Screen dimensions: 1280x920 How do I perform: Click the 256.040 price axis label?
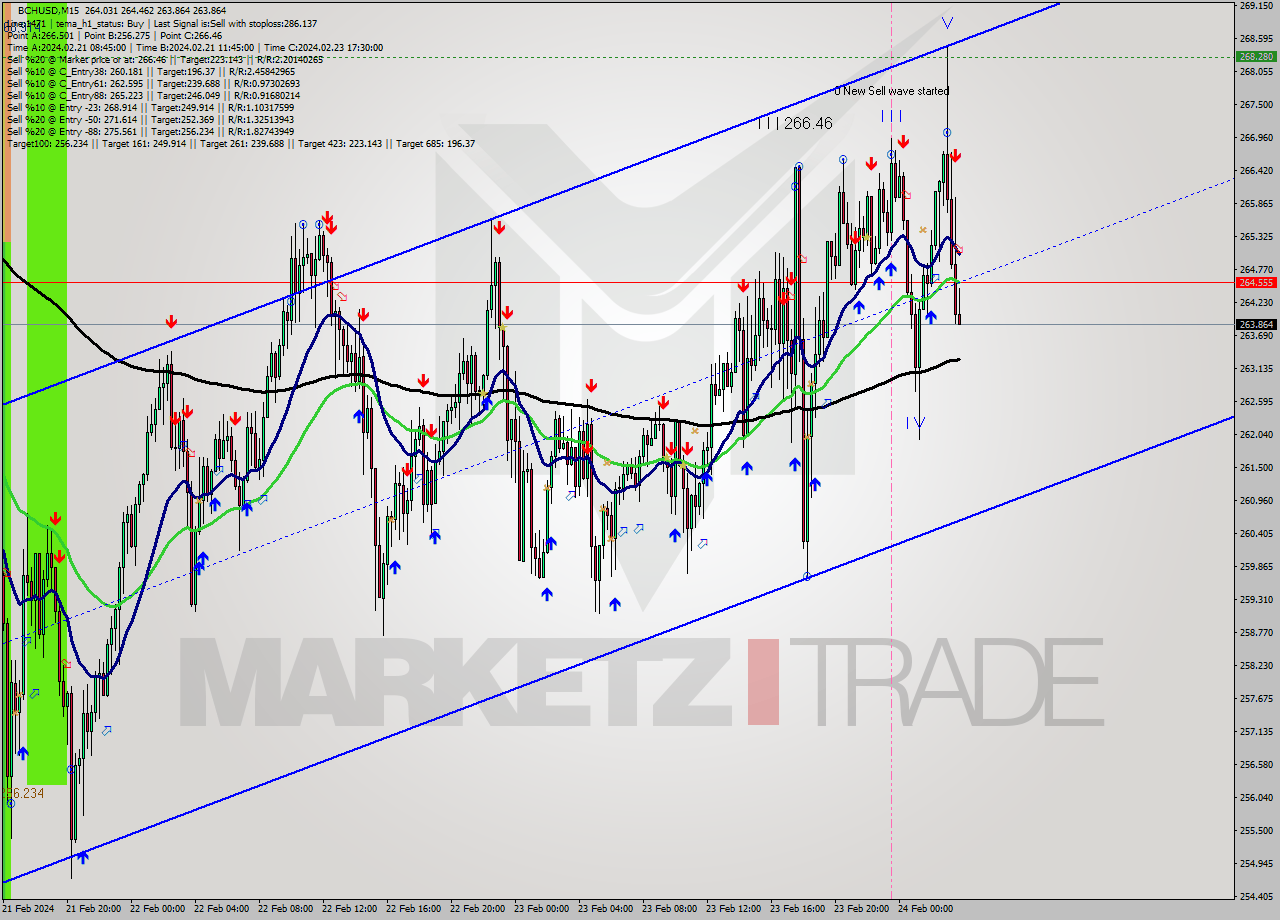tap(1256, 798)
